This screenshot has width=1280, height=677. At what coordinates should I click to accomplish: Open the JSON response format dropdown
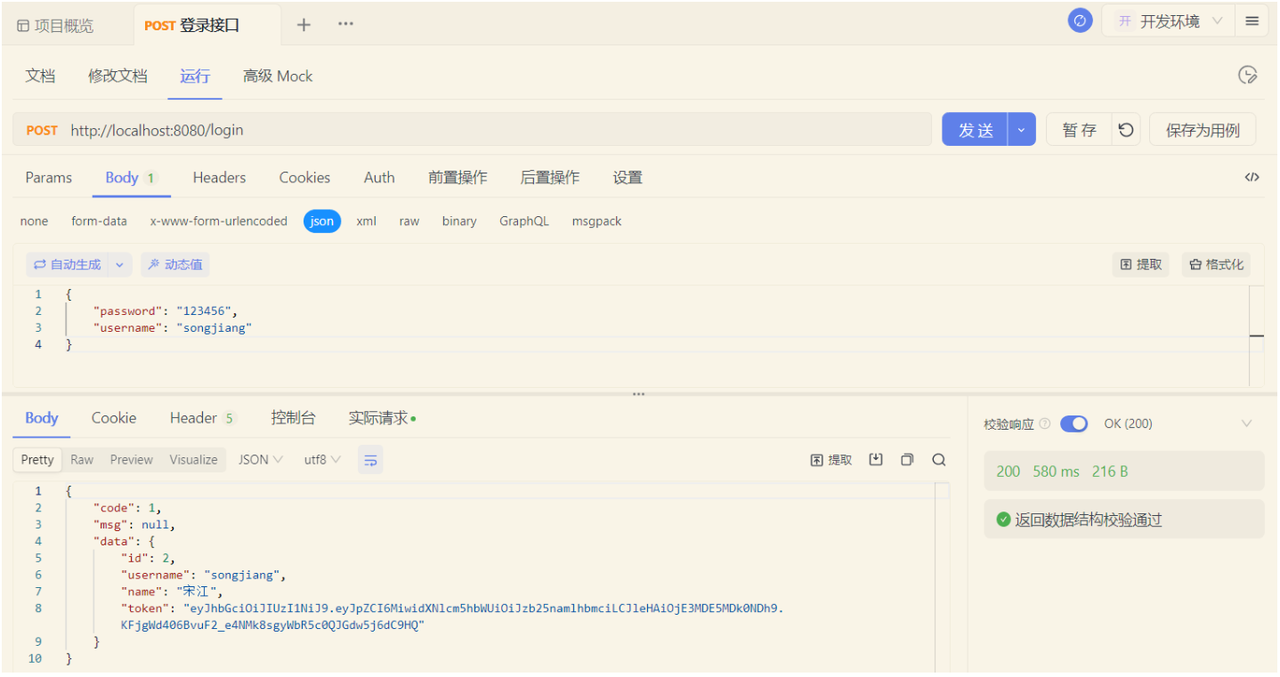click(260, 460)
